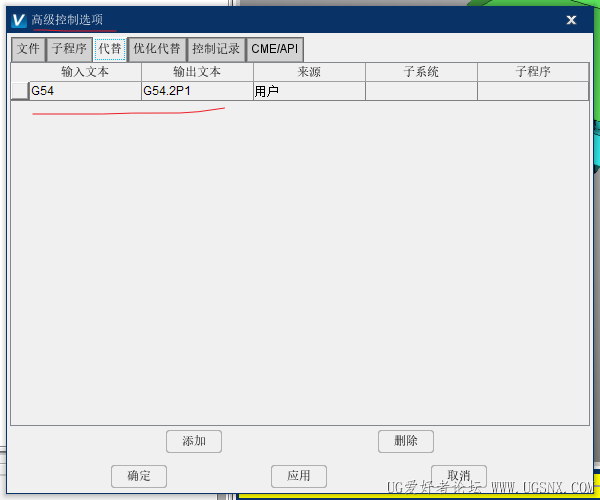Select the 代替 tab

pyautogui.click(x=110, y=49)
